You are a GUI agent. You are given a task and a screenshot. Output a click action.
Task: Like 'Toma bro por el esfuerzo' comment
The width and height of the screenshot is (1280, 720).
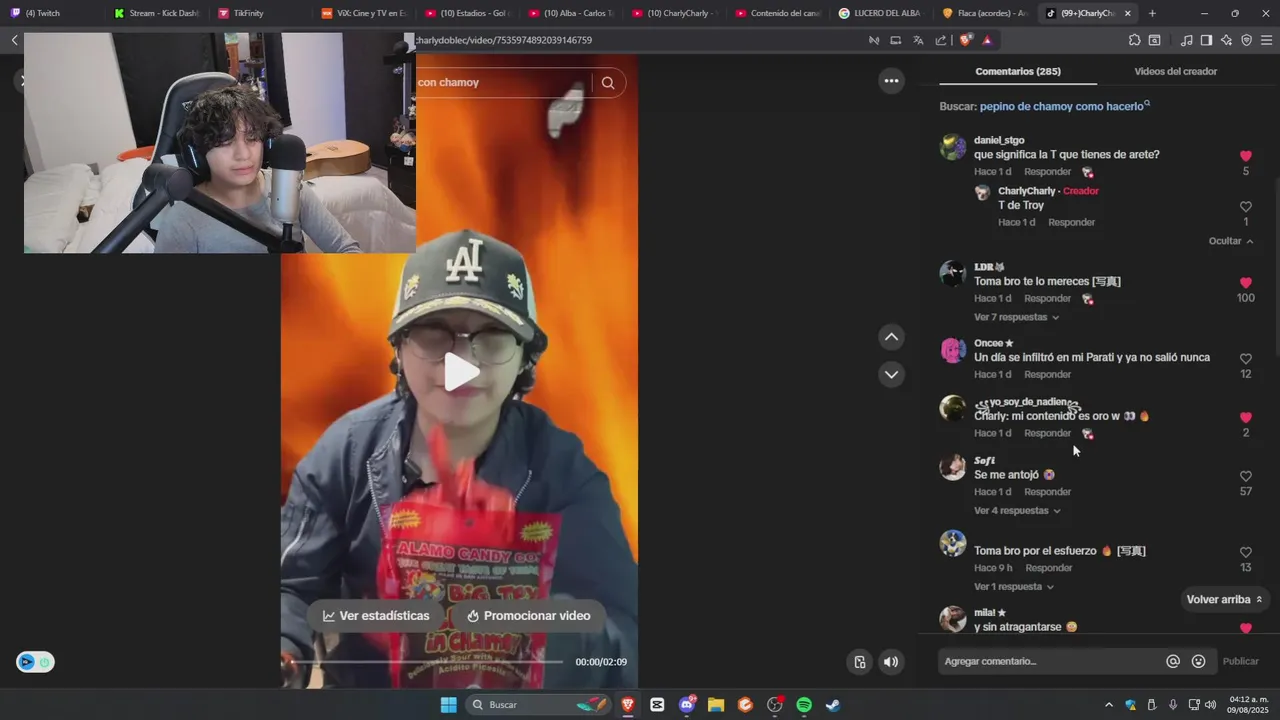pyautogui.click(x=1245, y=552)
